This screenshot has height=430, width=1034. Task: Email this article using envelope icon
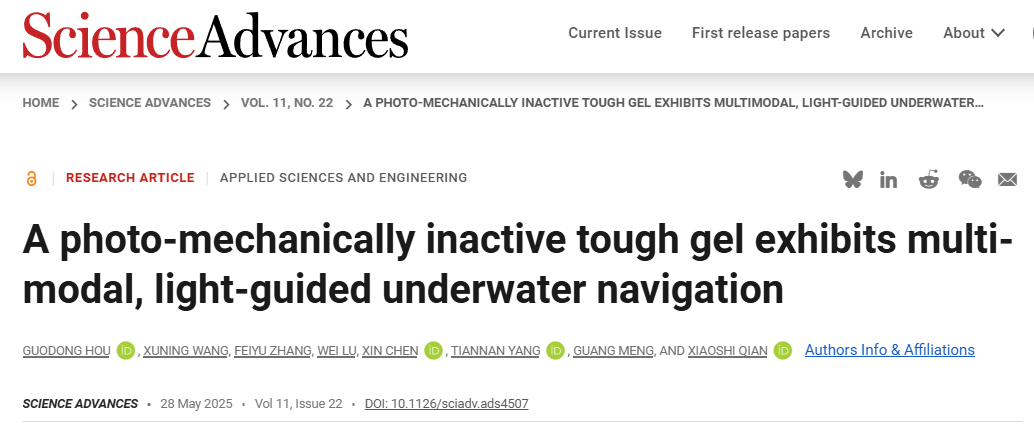[1007, 179]
